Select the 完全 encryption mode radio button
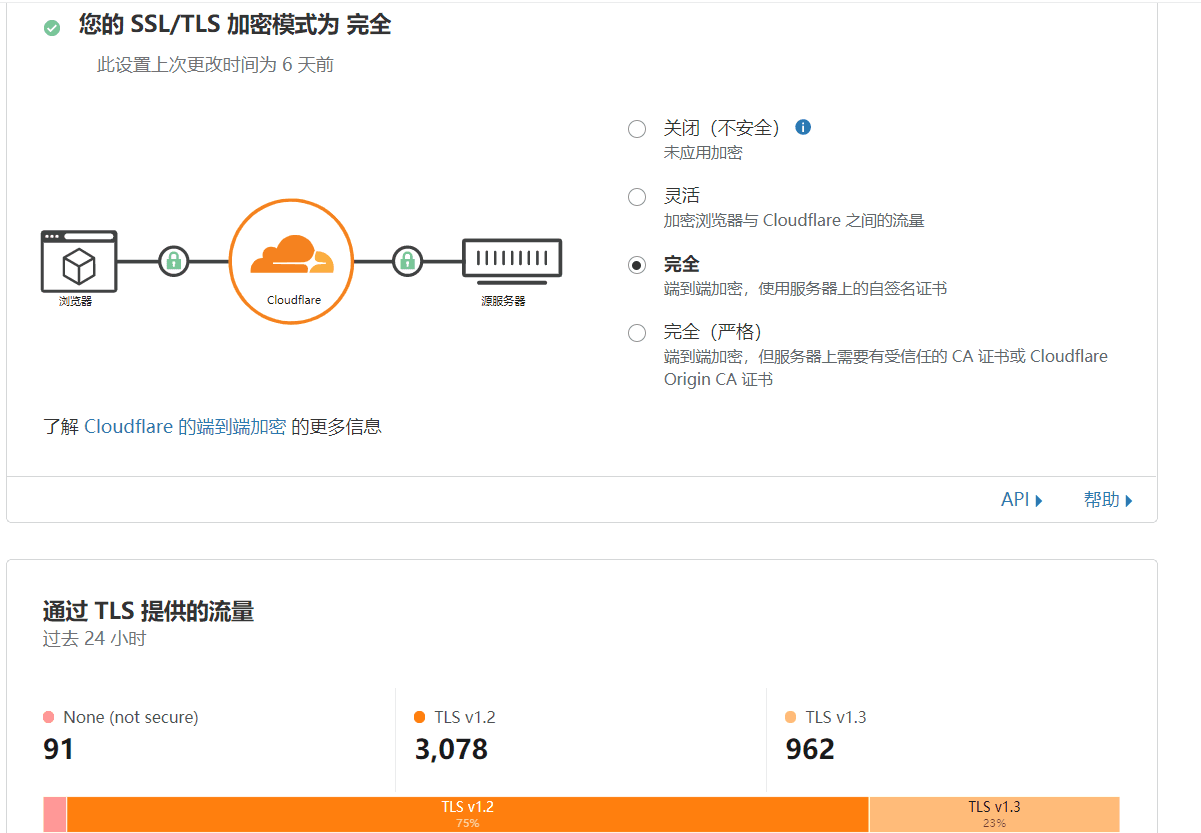The height and width of the screenshot is (833, 1201). coord(637,265)
